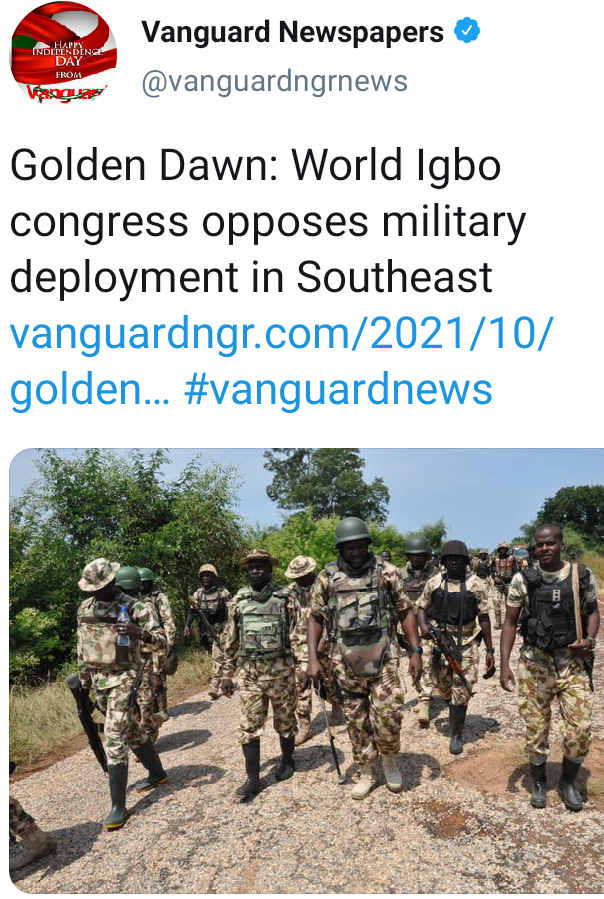Click the word Southeast in the tweet
Viewport: 604px width, 899px height.
pyautogui.click(x=394, y=277)
